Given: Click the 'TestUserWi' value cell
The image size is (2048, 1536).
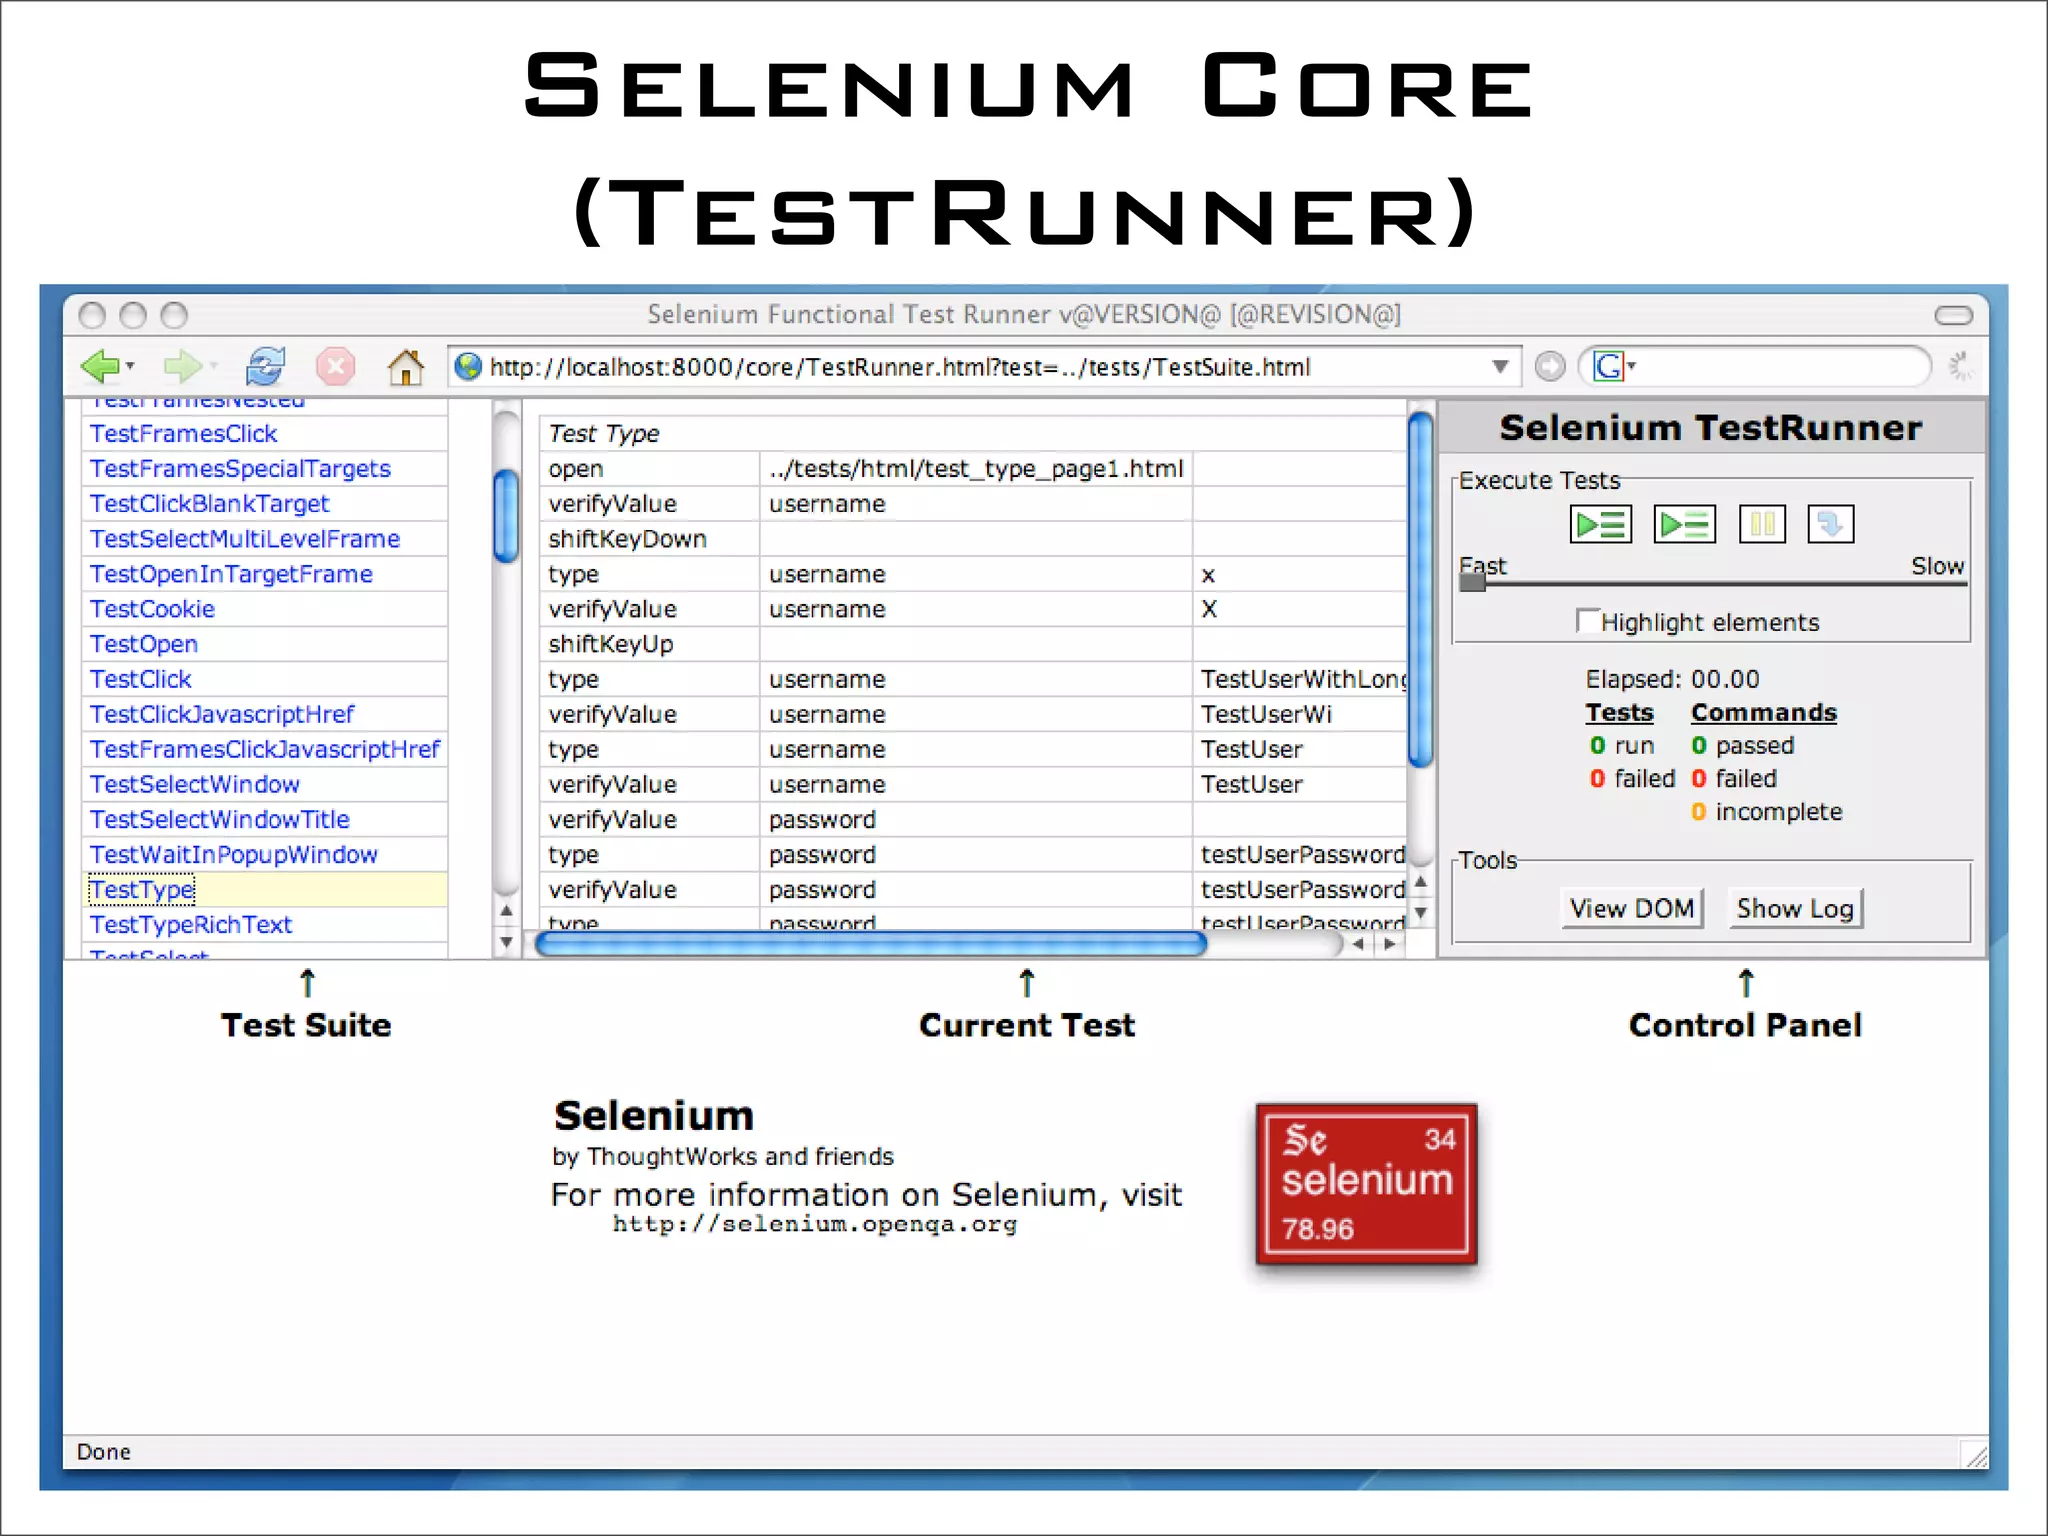Looking at the screenshot, I should pos(1300,714).
